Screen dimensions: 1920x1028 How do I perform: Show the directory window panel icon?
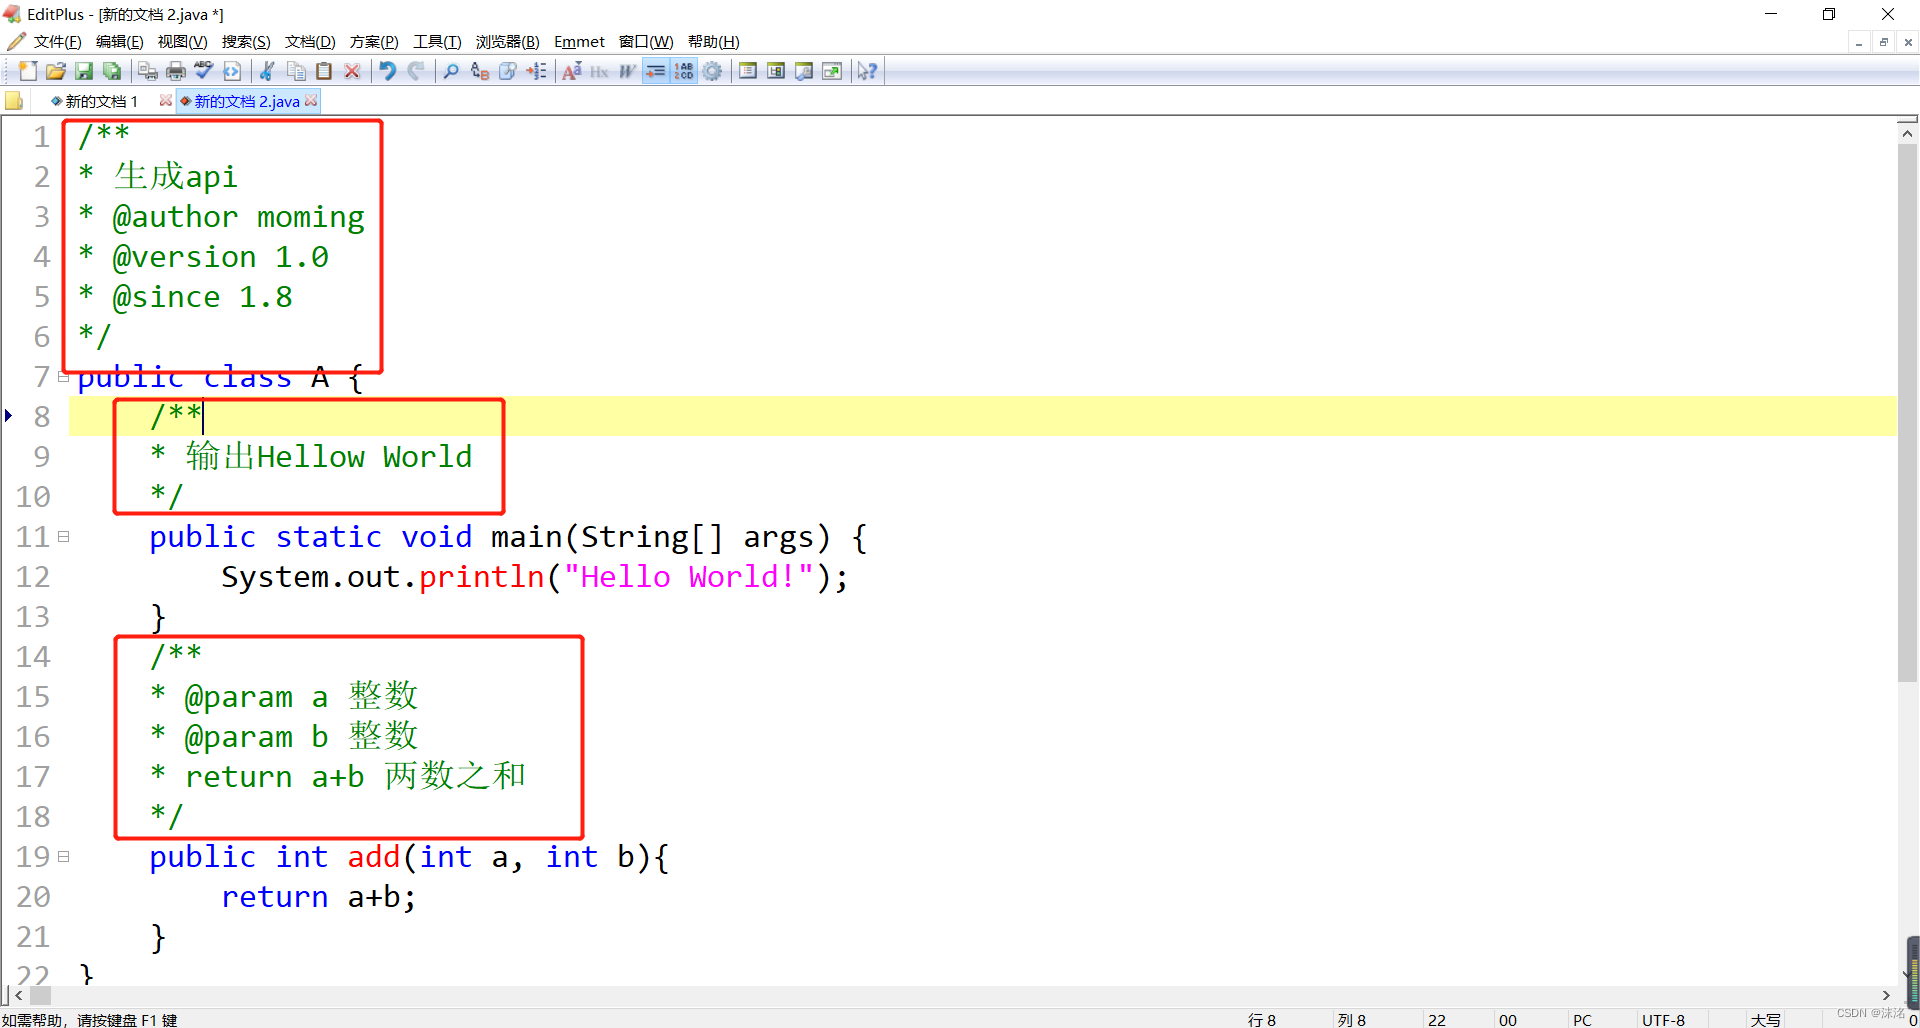[776, 71]
